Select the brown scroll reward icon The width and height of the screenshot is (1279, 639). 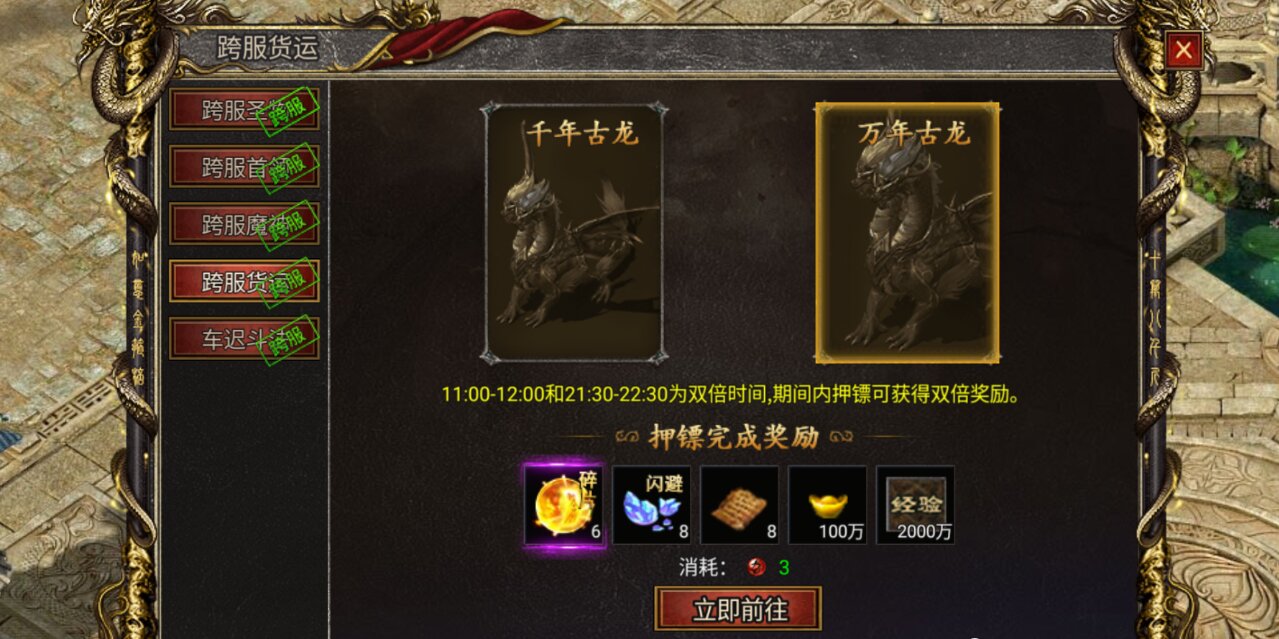coord(740,505)
